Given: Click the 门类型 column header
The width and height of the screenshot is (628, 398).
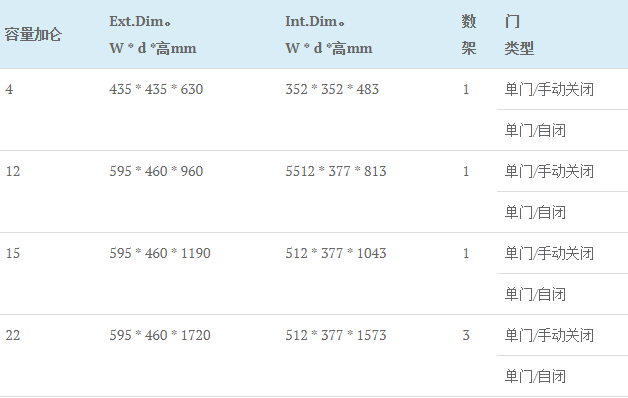Looking at the screenshot, I should tap(519, 35).
